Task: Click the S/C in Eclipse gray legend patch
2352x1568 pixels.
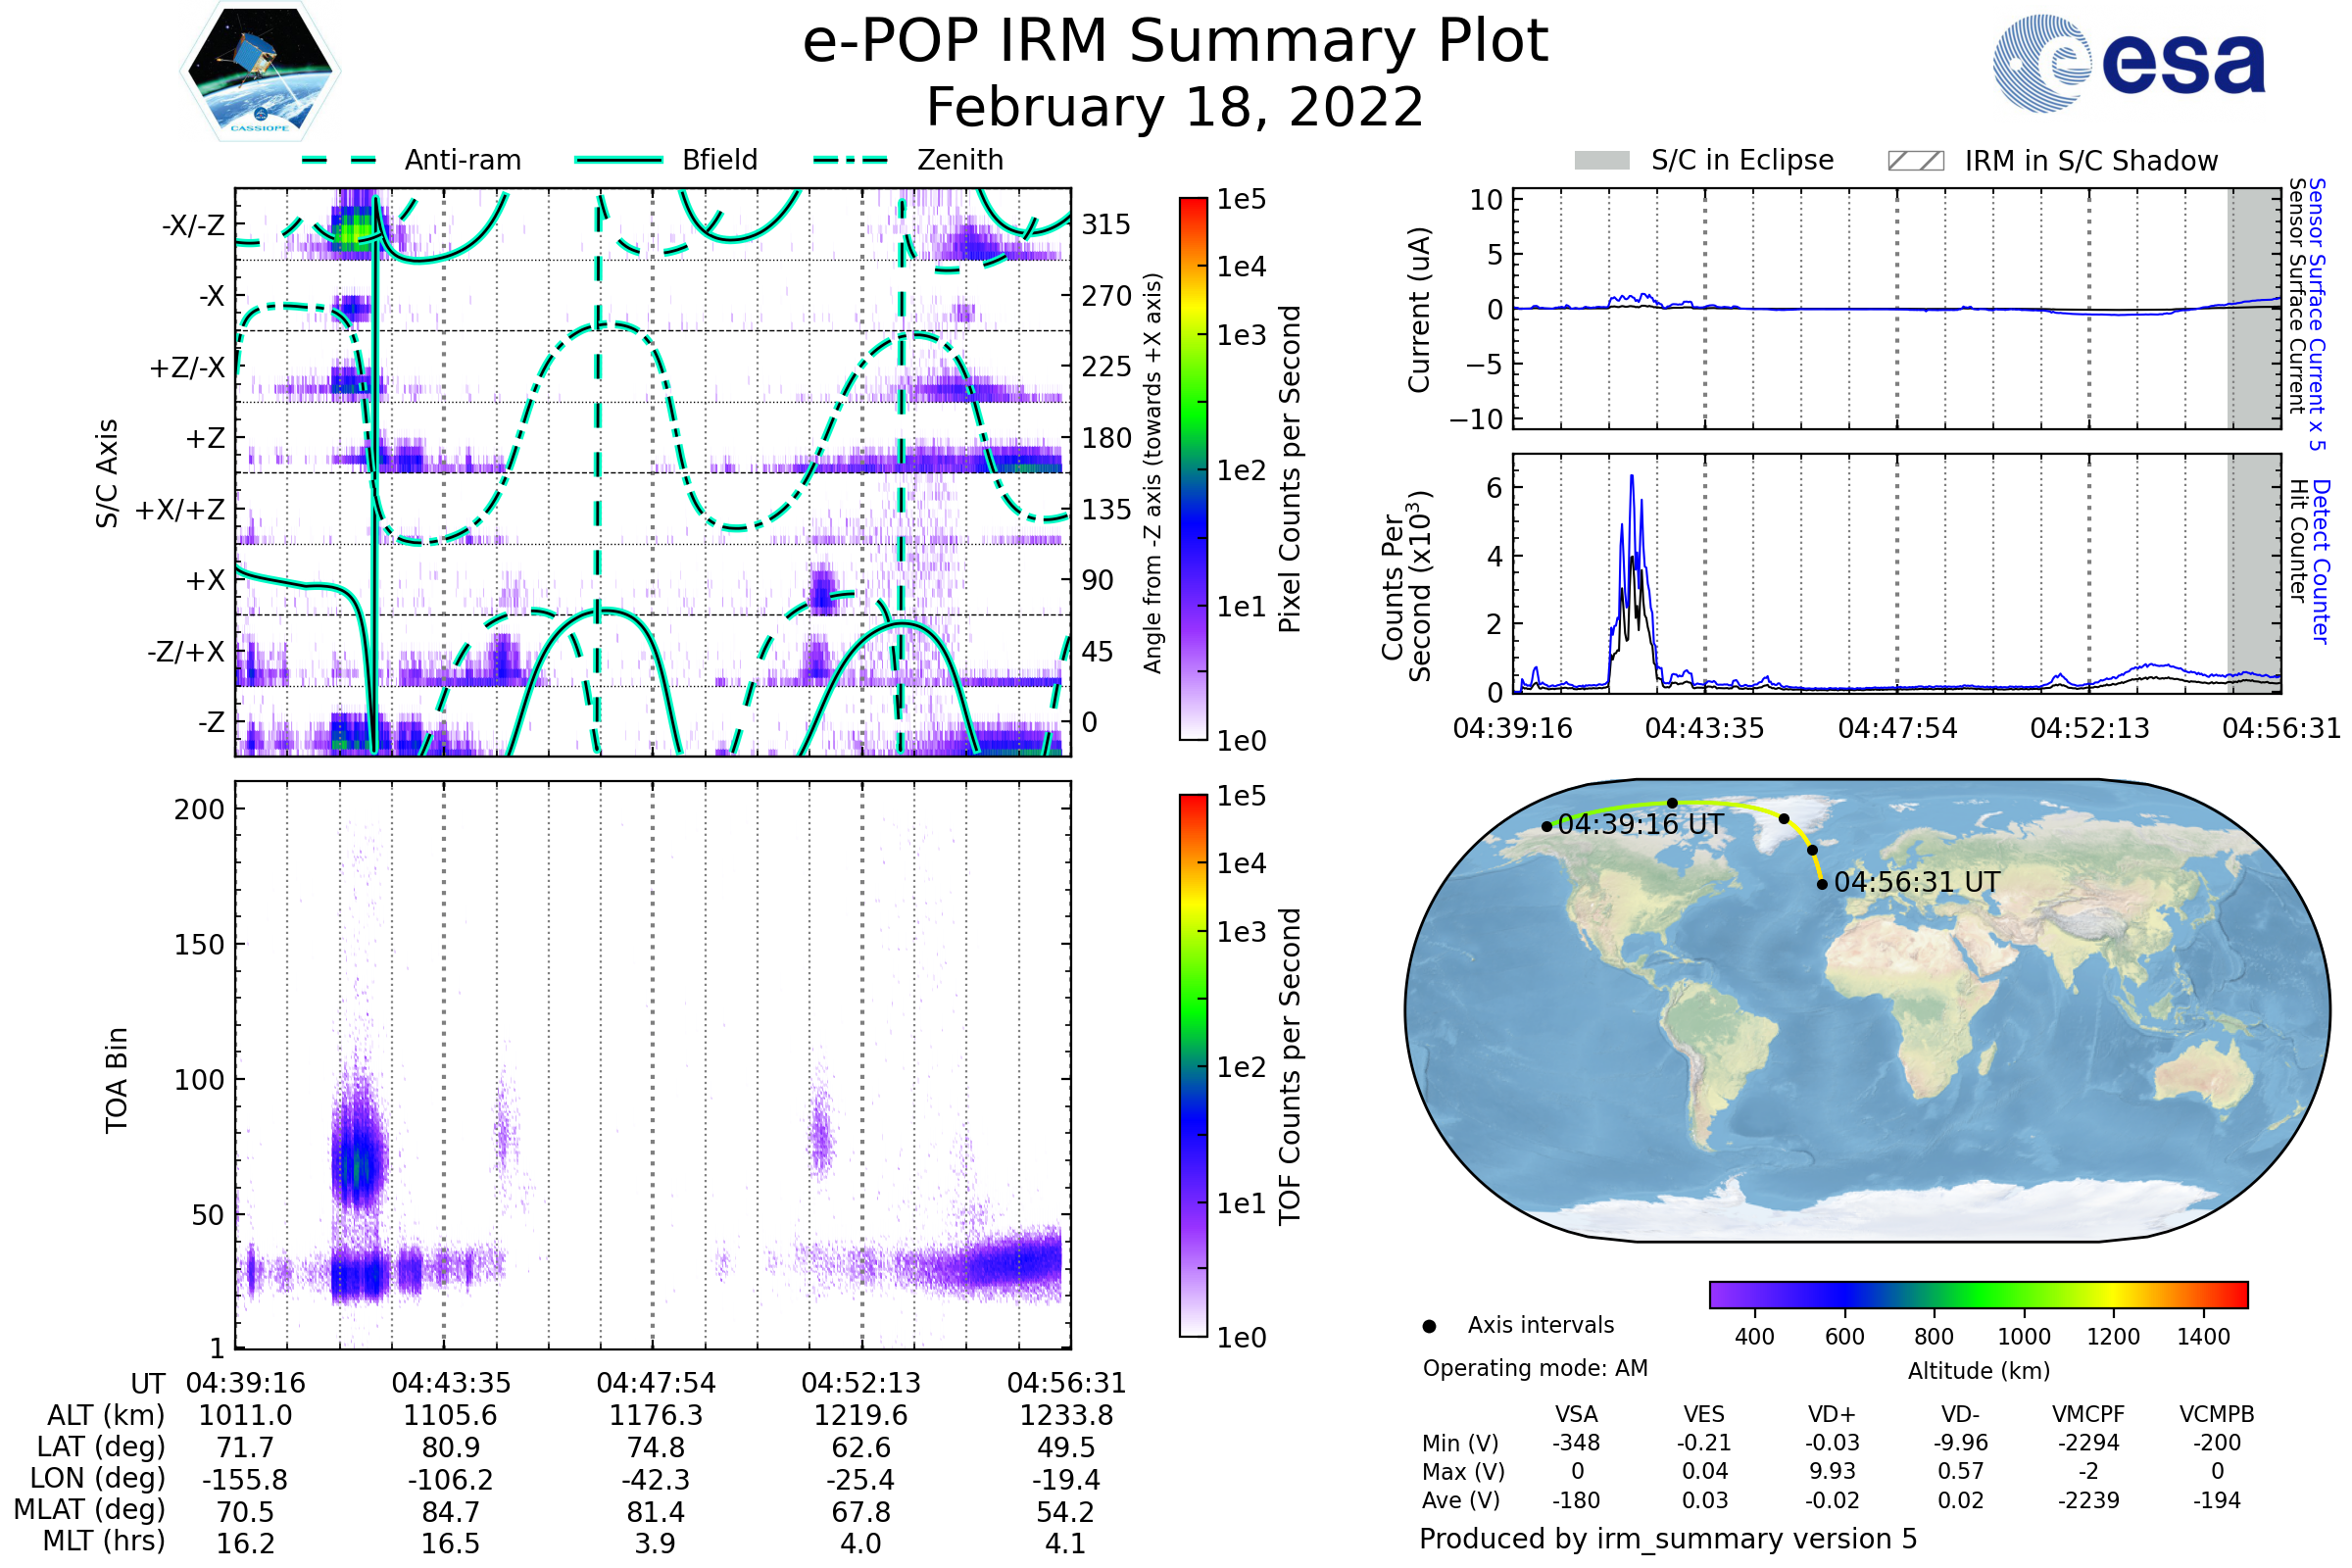Action: click(x=1602, y=161)
